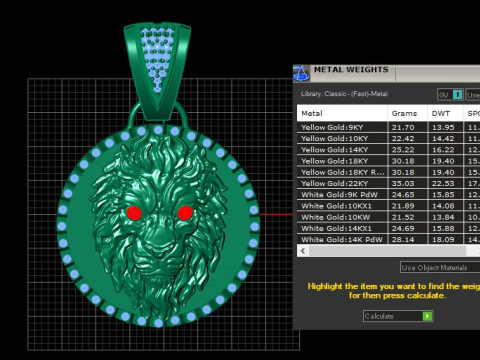480x360 pixels.
Task: Select the Yellow Gold:18KY row
Action: click(388, 161)
